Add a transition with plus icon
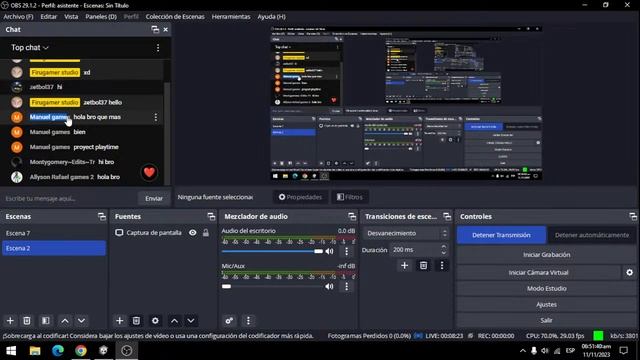640x360 pixels. click(x=404, y=266)
